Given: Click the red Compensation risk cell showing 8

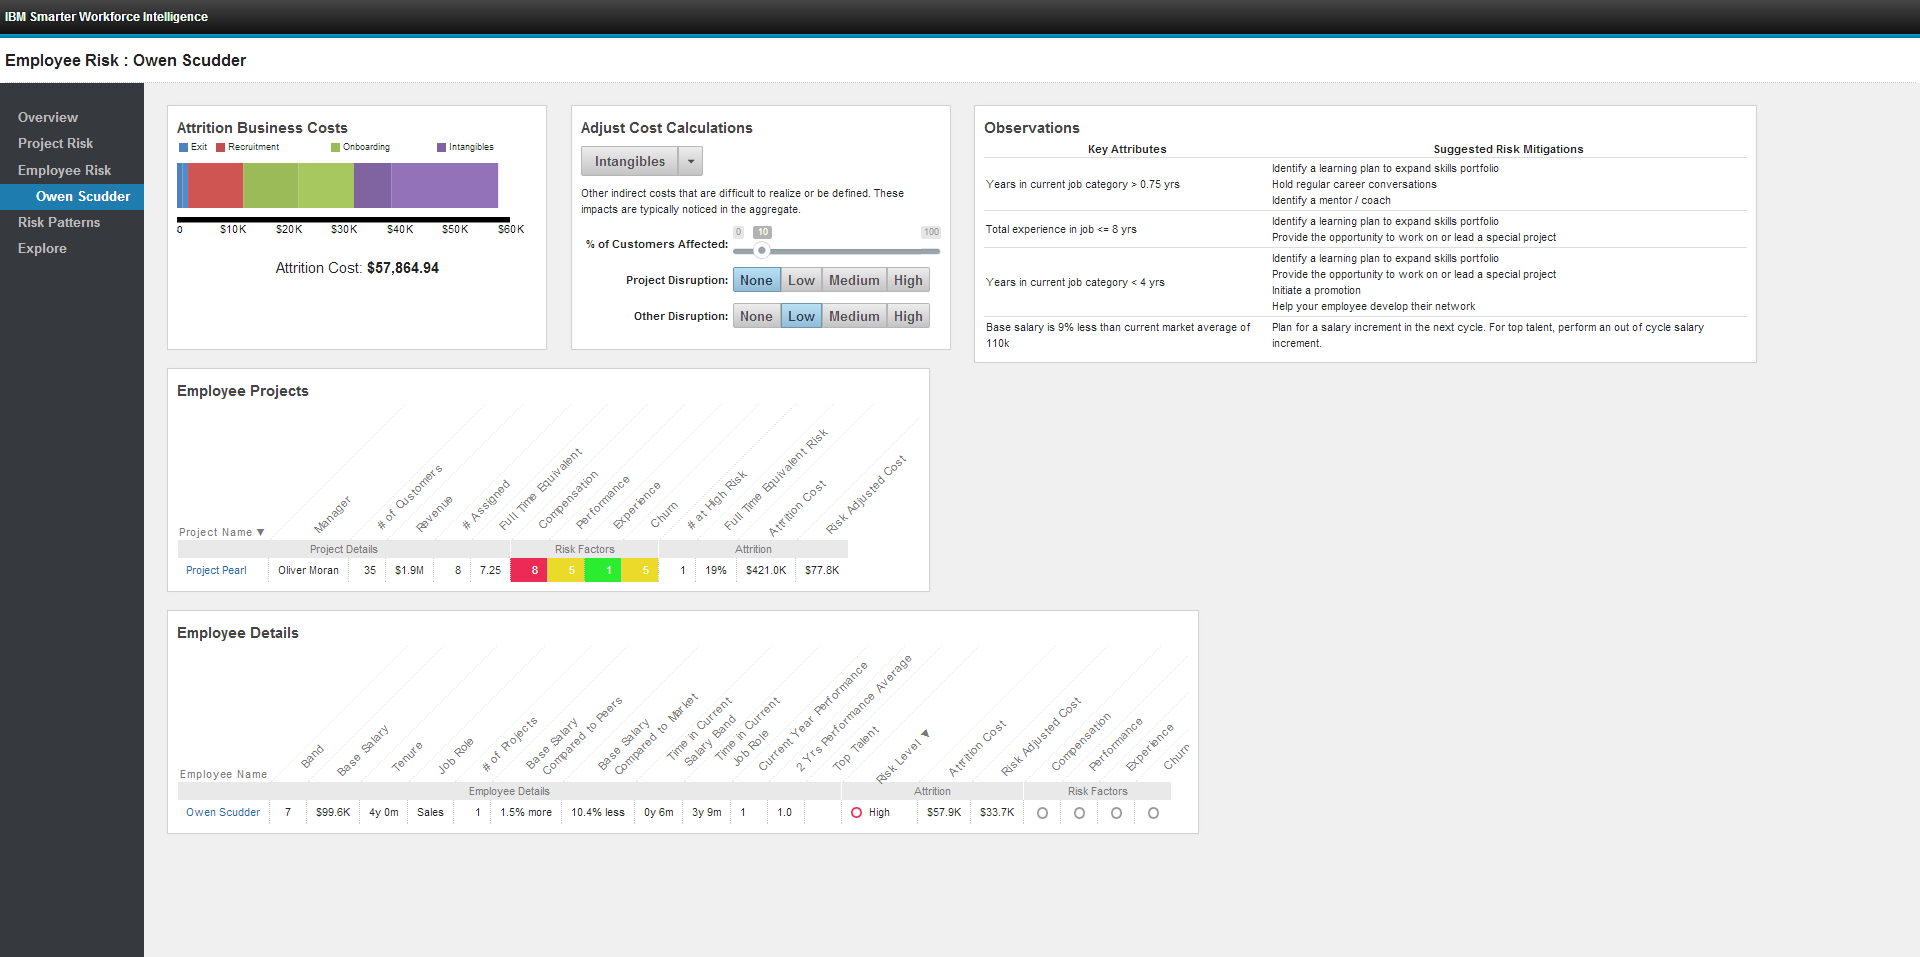Looking at the screenshot, I should click(x=529, y=570).
